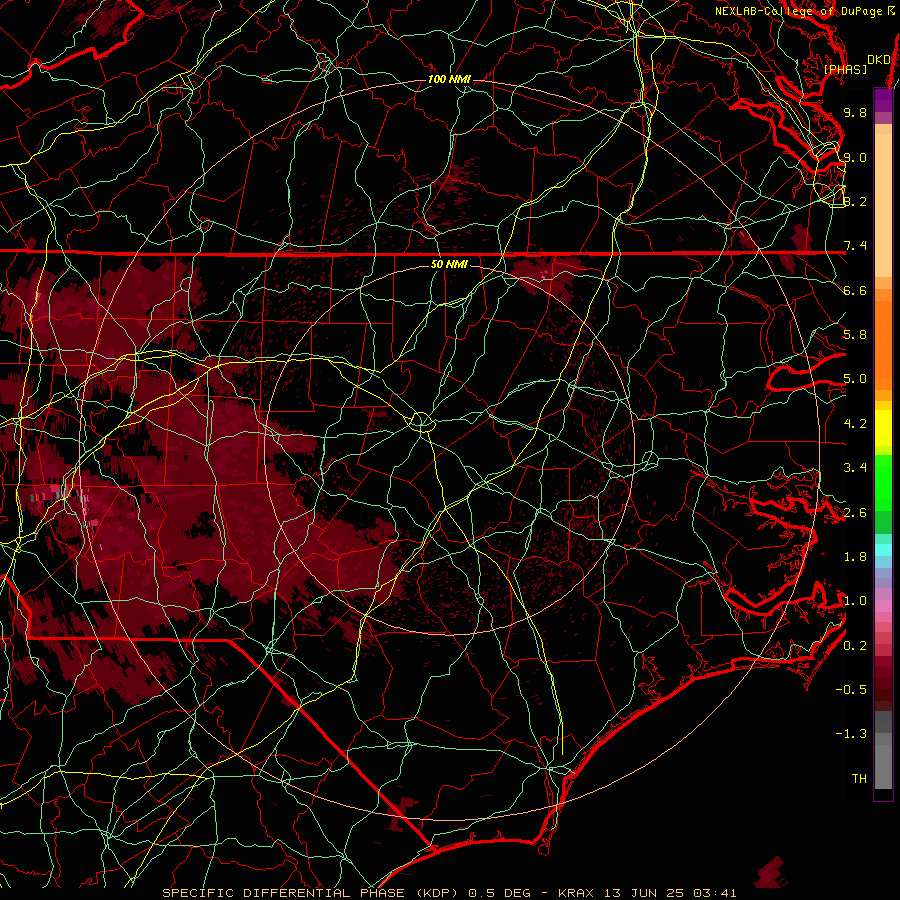This screenshot has height=900, width=900.
Task: Click the 8.2 scale value
Action: 855,201
